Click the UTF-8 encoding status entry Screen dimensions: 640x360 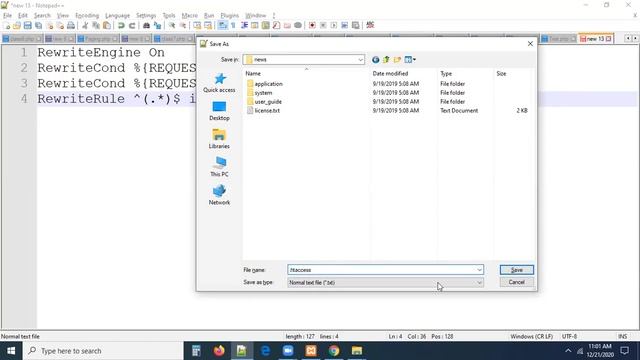[x=569, y=336]
